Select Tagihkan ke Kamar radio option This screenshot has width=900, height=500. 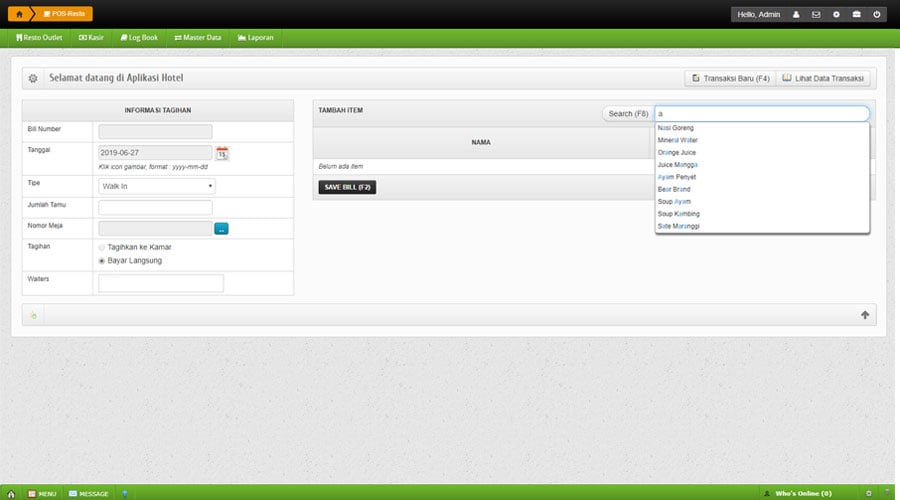[x=102, y=246]
